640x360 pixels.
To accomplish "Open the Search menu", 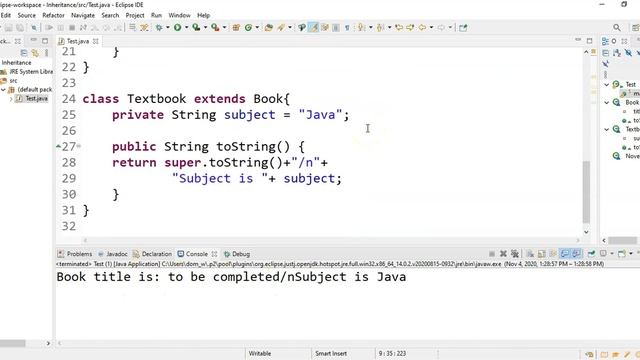I will (x=110, y=15).
